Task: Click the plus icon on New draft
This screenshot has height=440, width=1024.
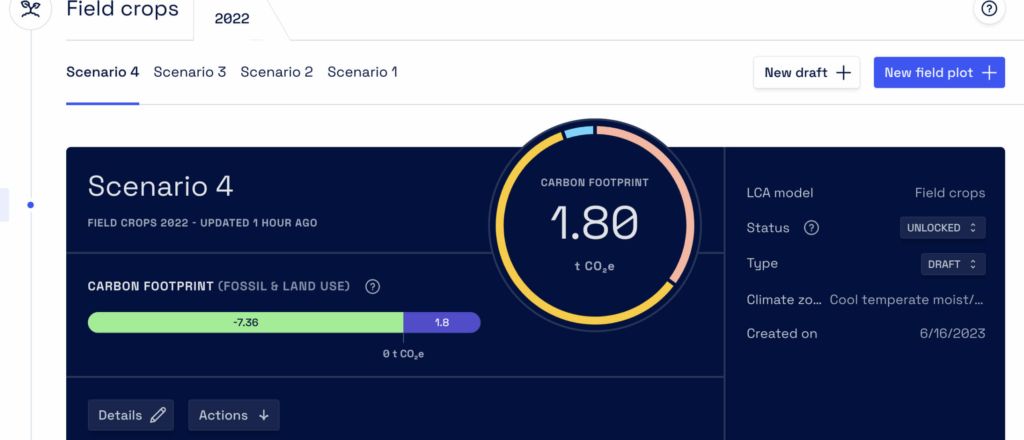Action: (844, 72)
